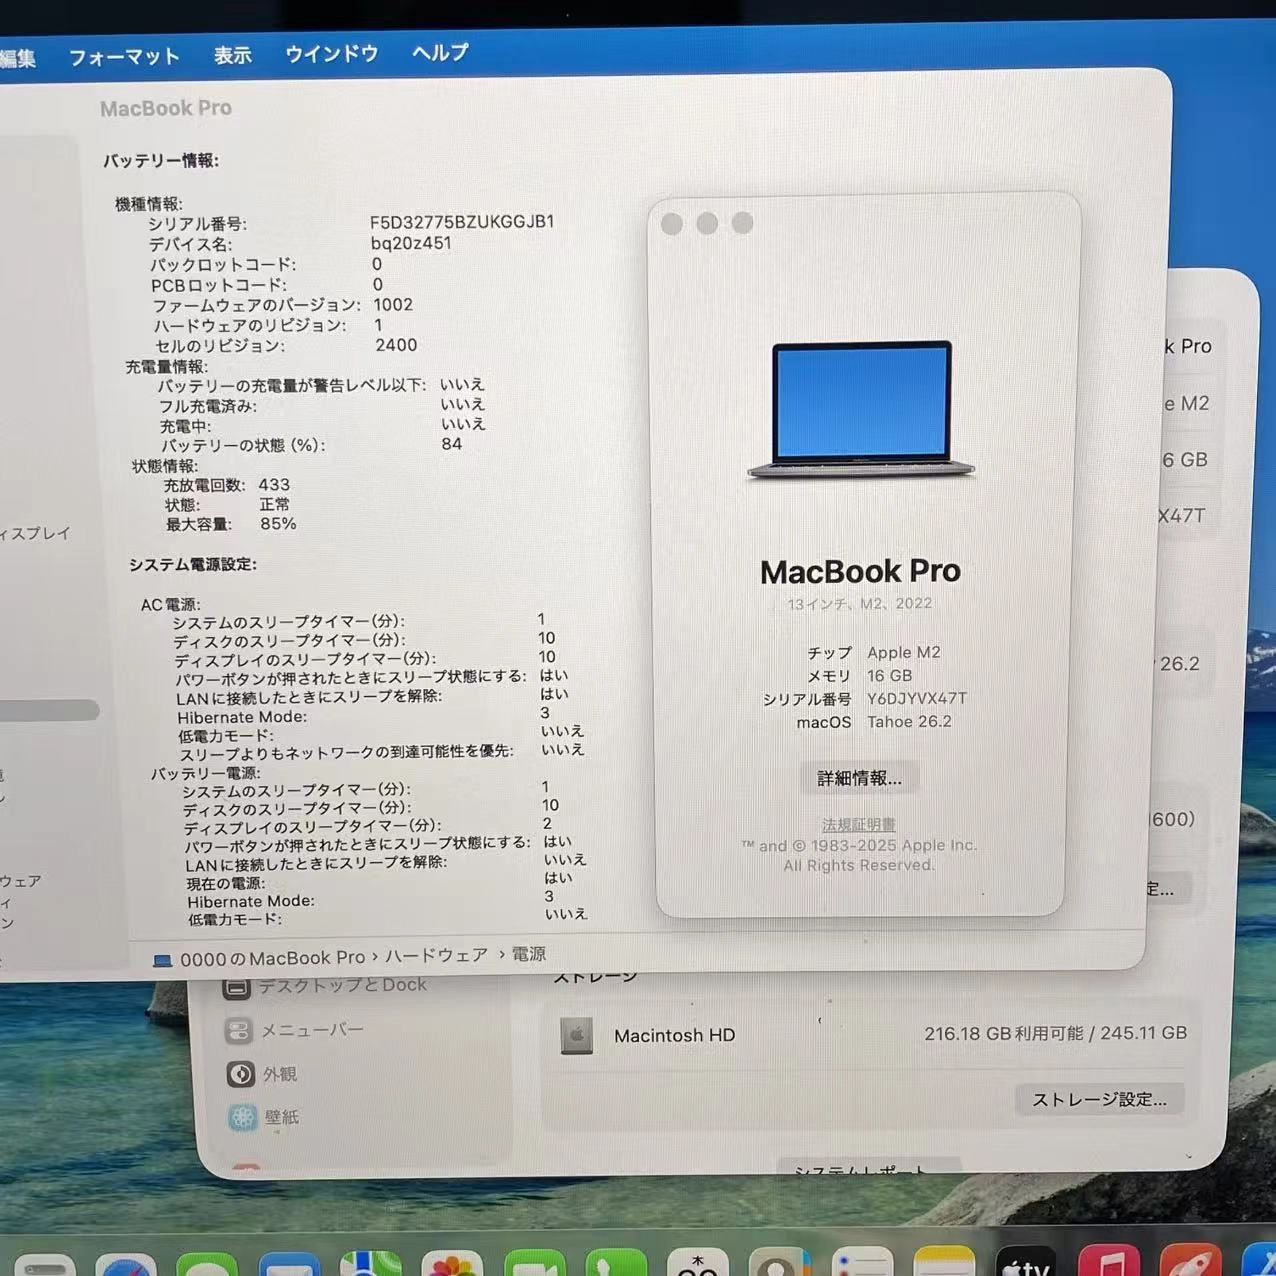
Task: Click the バッテリー情報: heading
Action: 161,161
